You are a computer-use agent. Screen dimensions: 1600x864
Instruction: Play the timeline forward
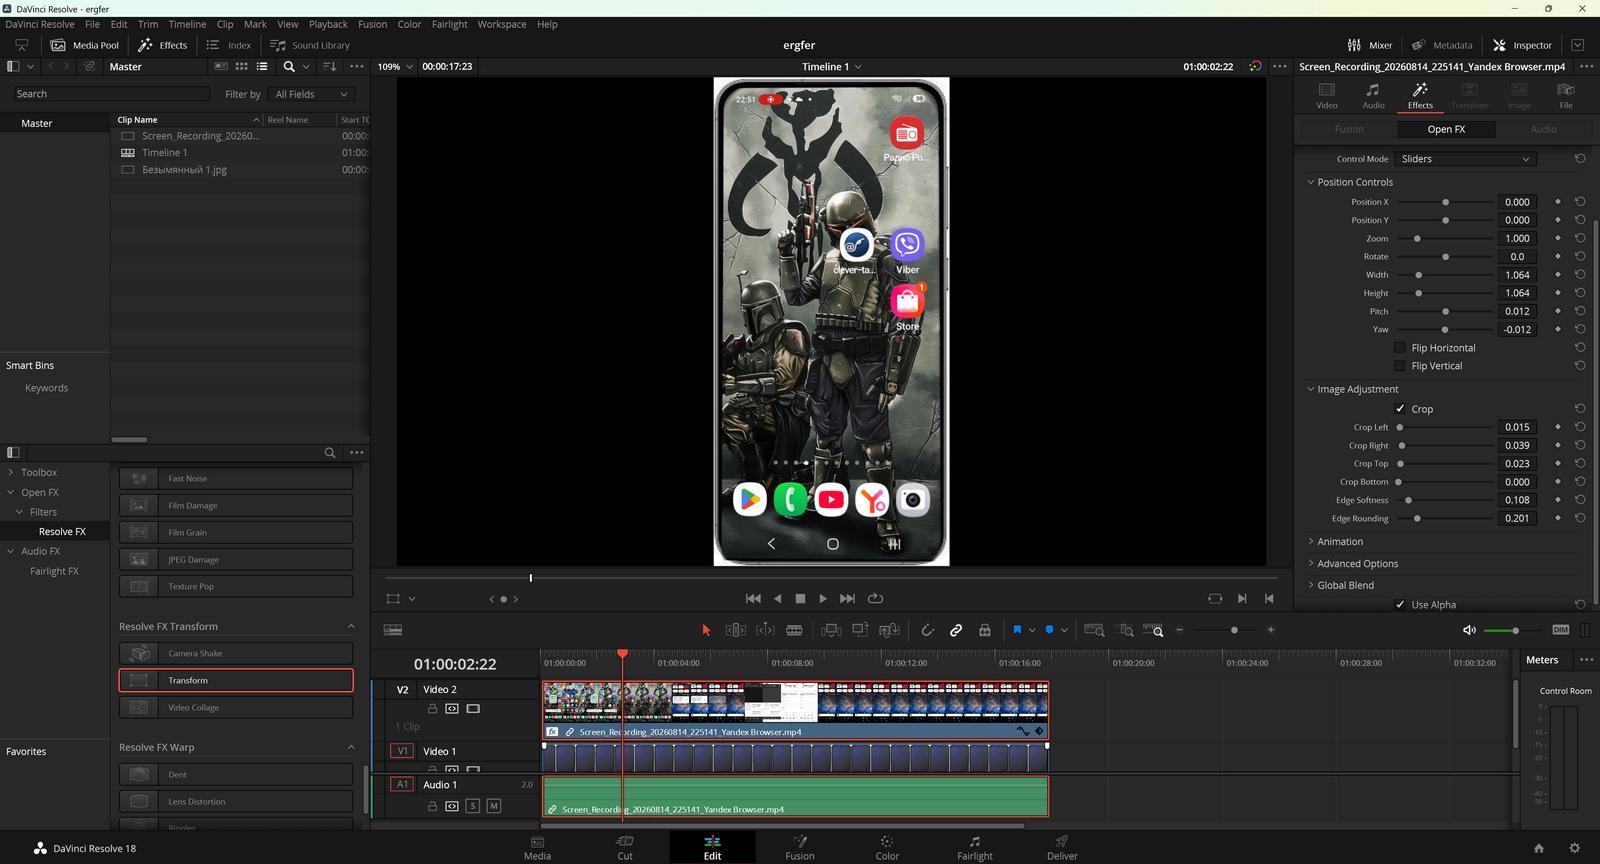point(823,598)
